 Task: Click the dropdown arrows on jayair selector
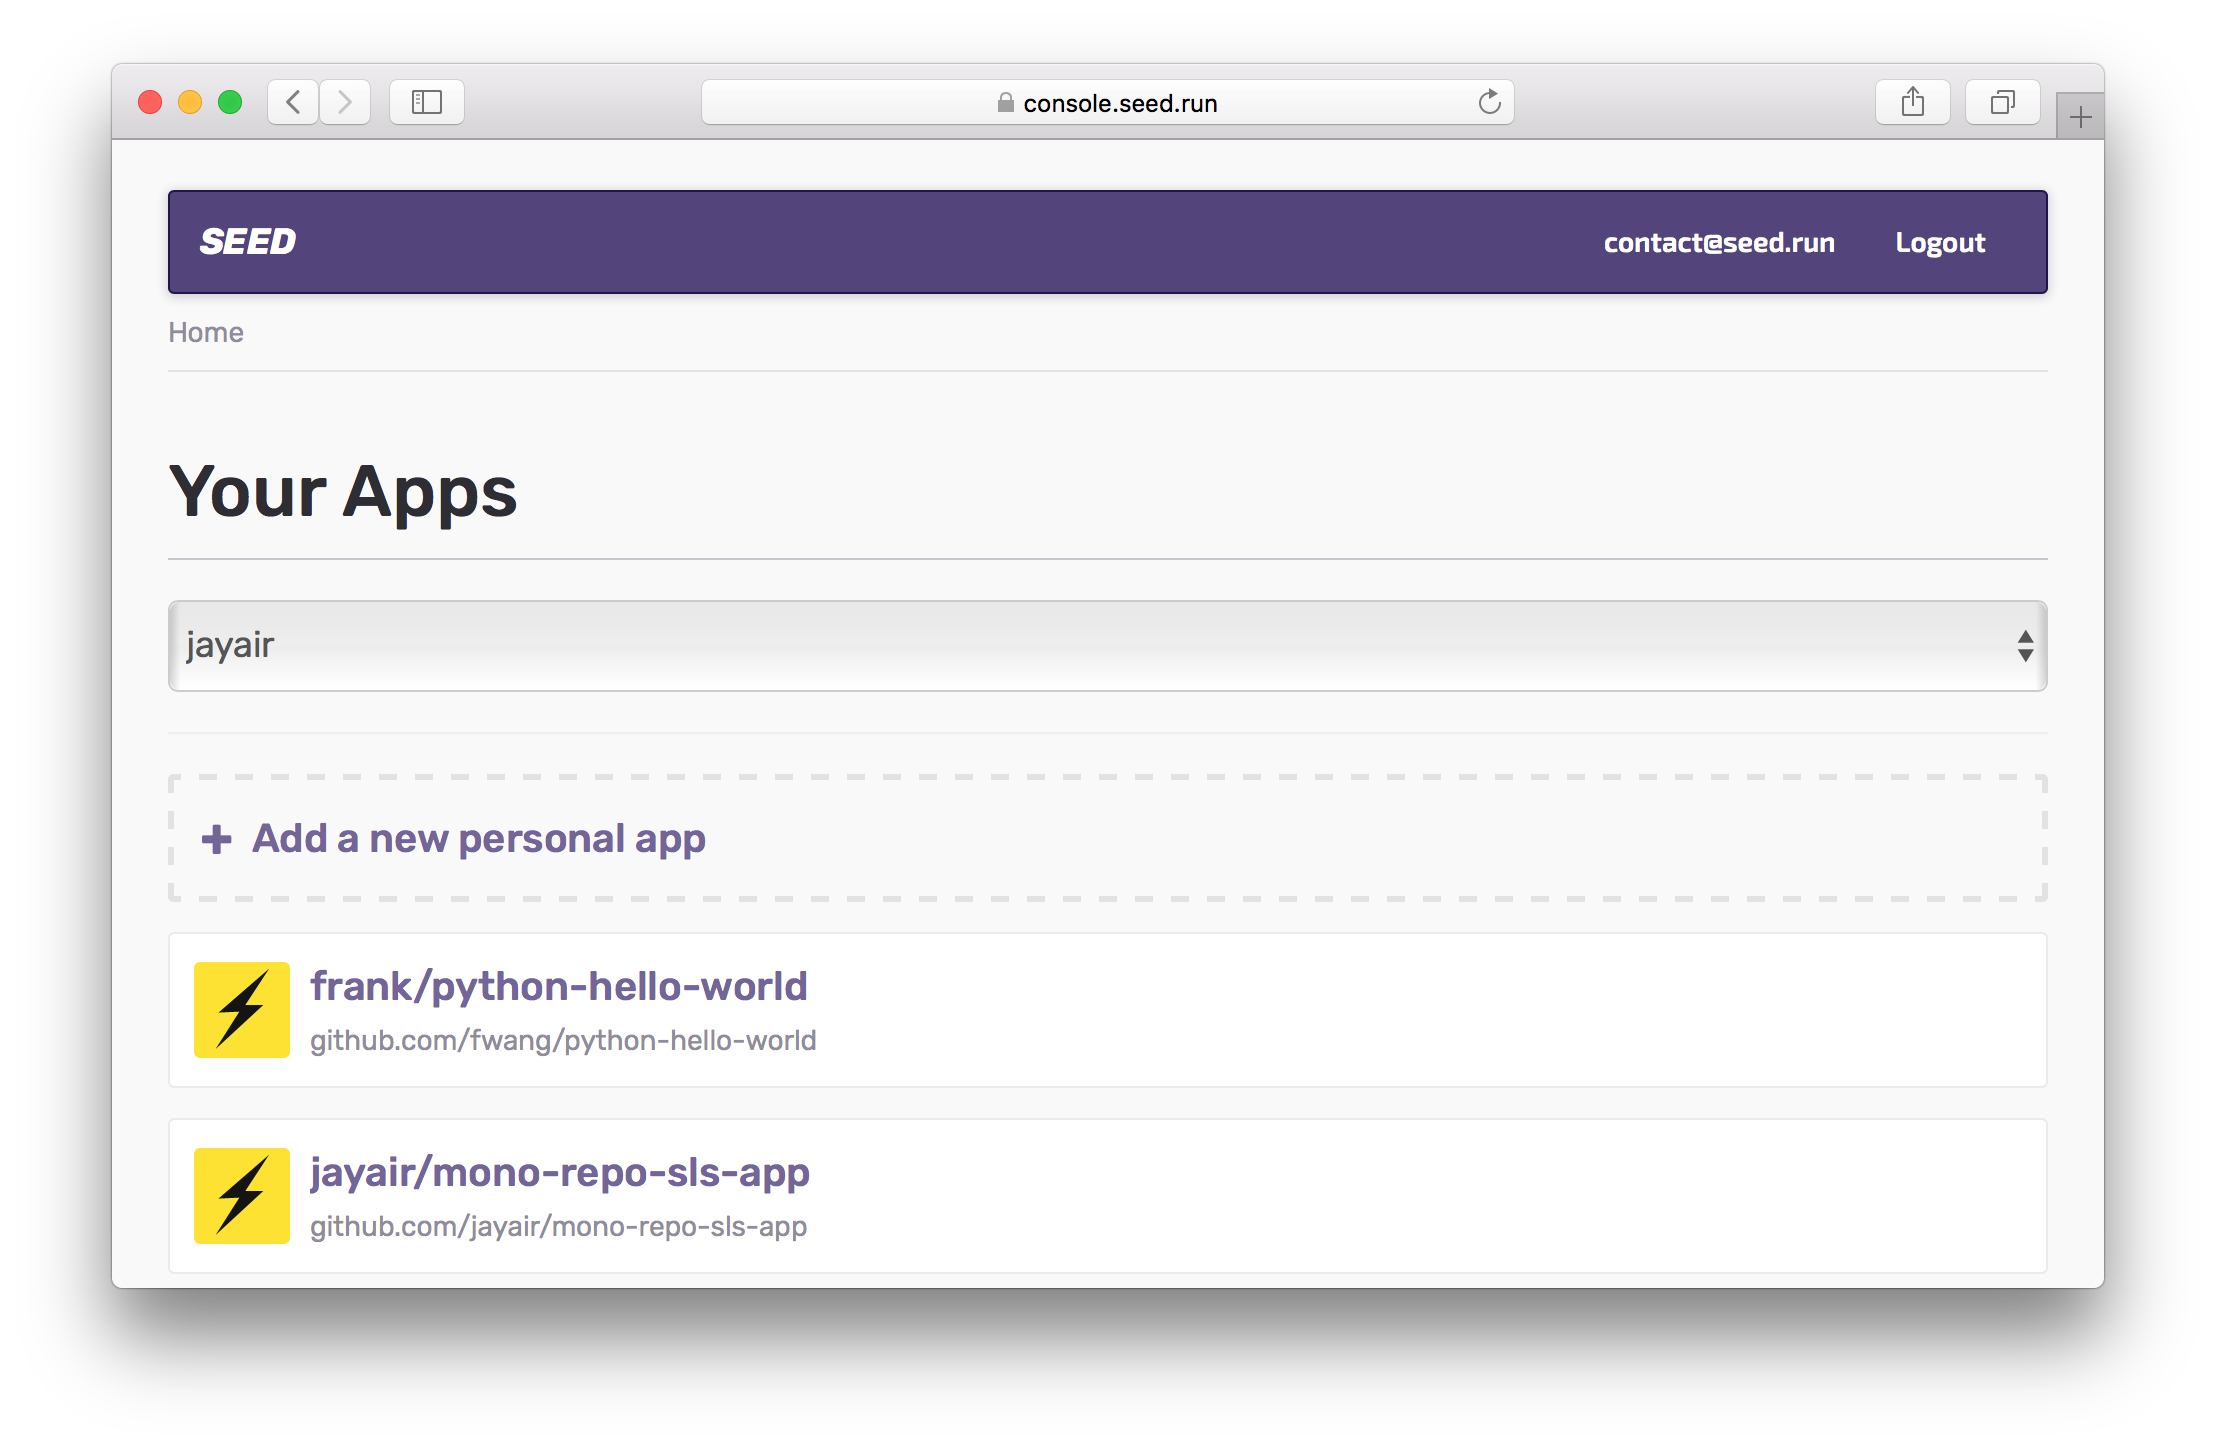(x=2025, y=646)
